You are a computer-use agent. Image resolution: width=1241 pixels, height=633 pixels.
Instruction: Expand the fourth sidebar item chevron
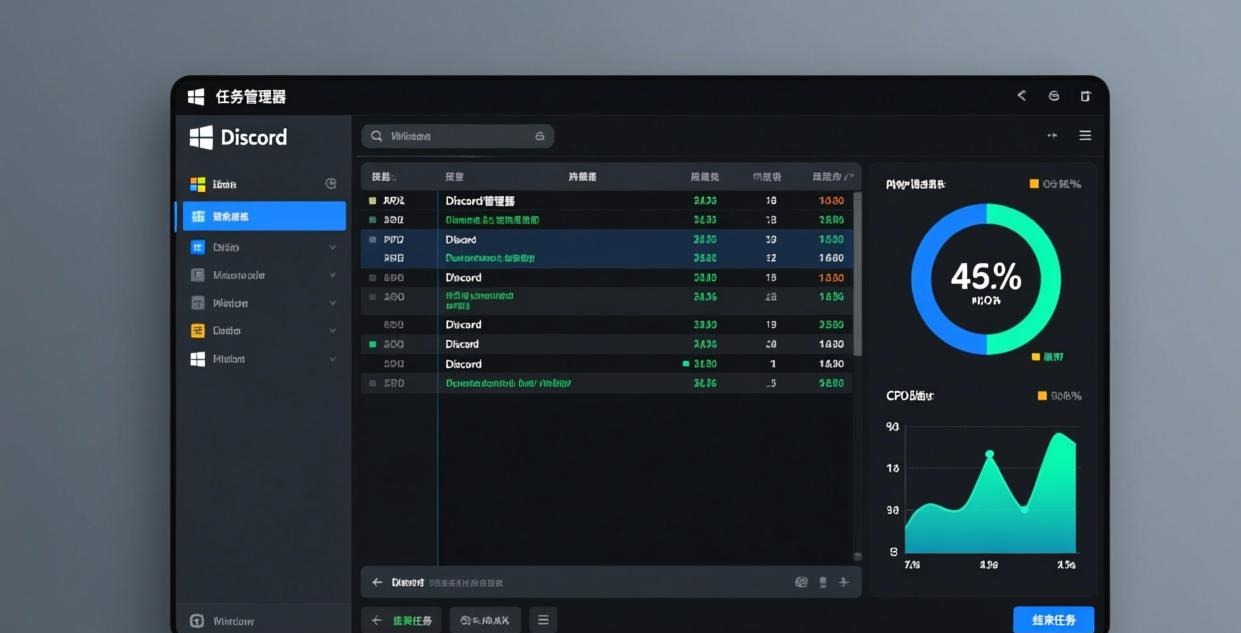(332, 275)
